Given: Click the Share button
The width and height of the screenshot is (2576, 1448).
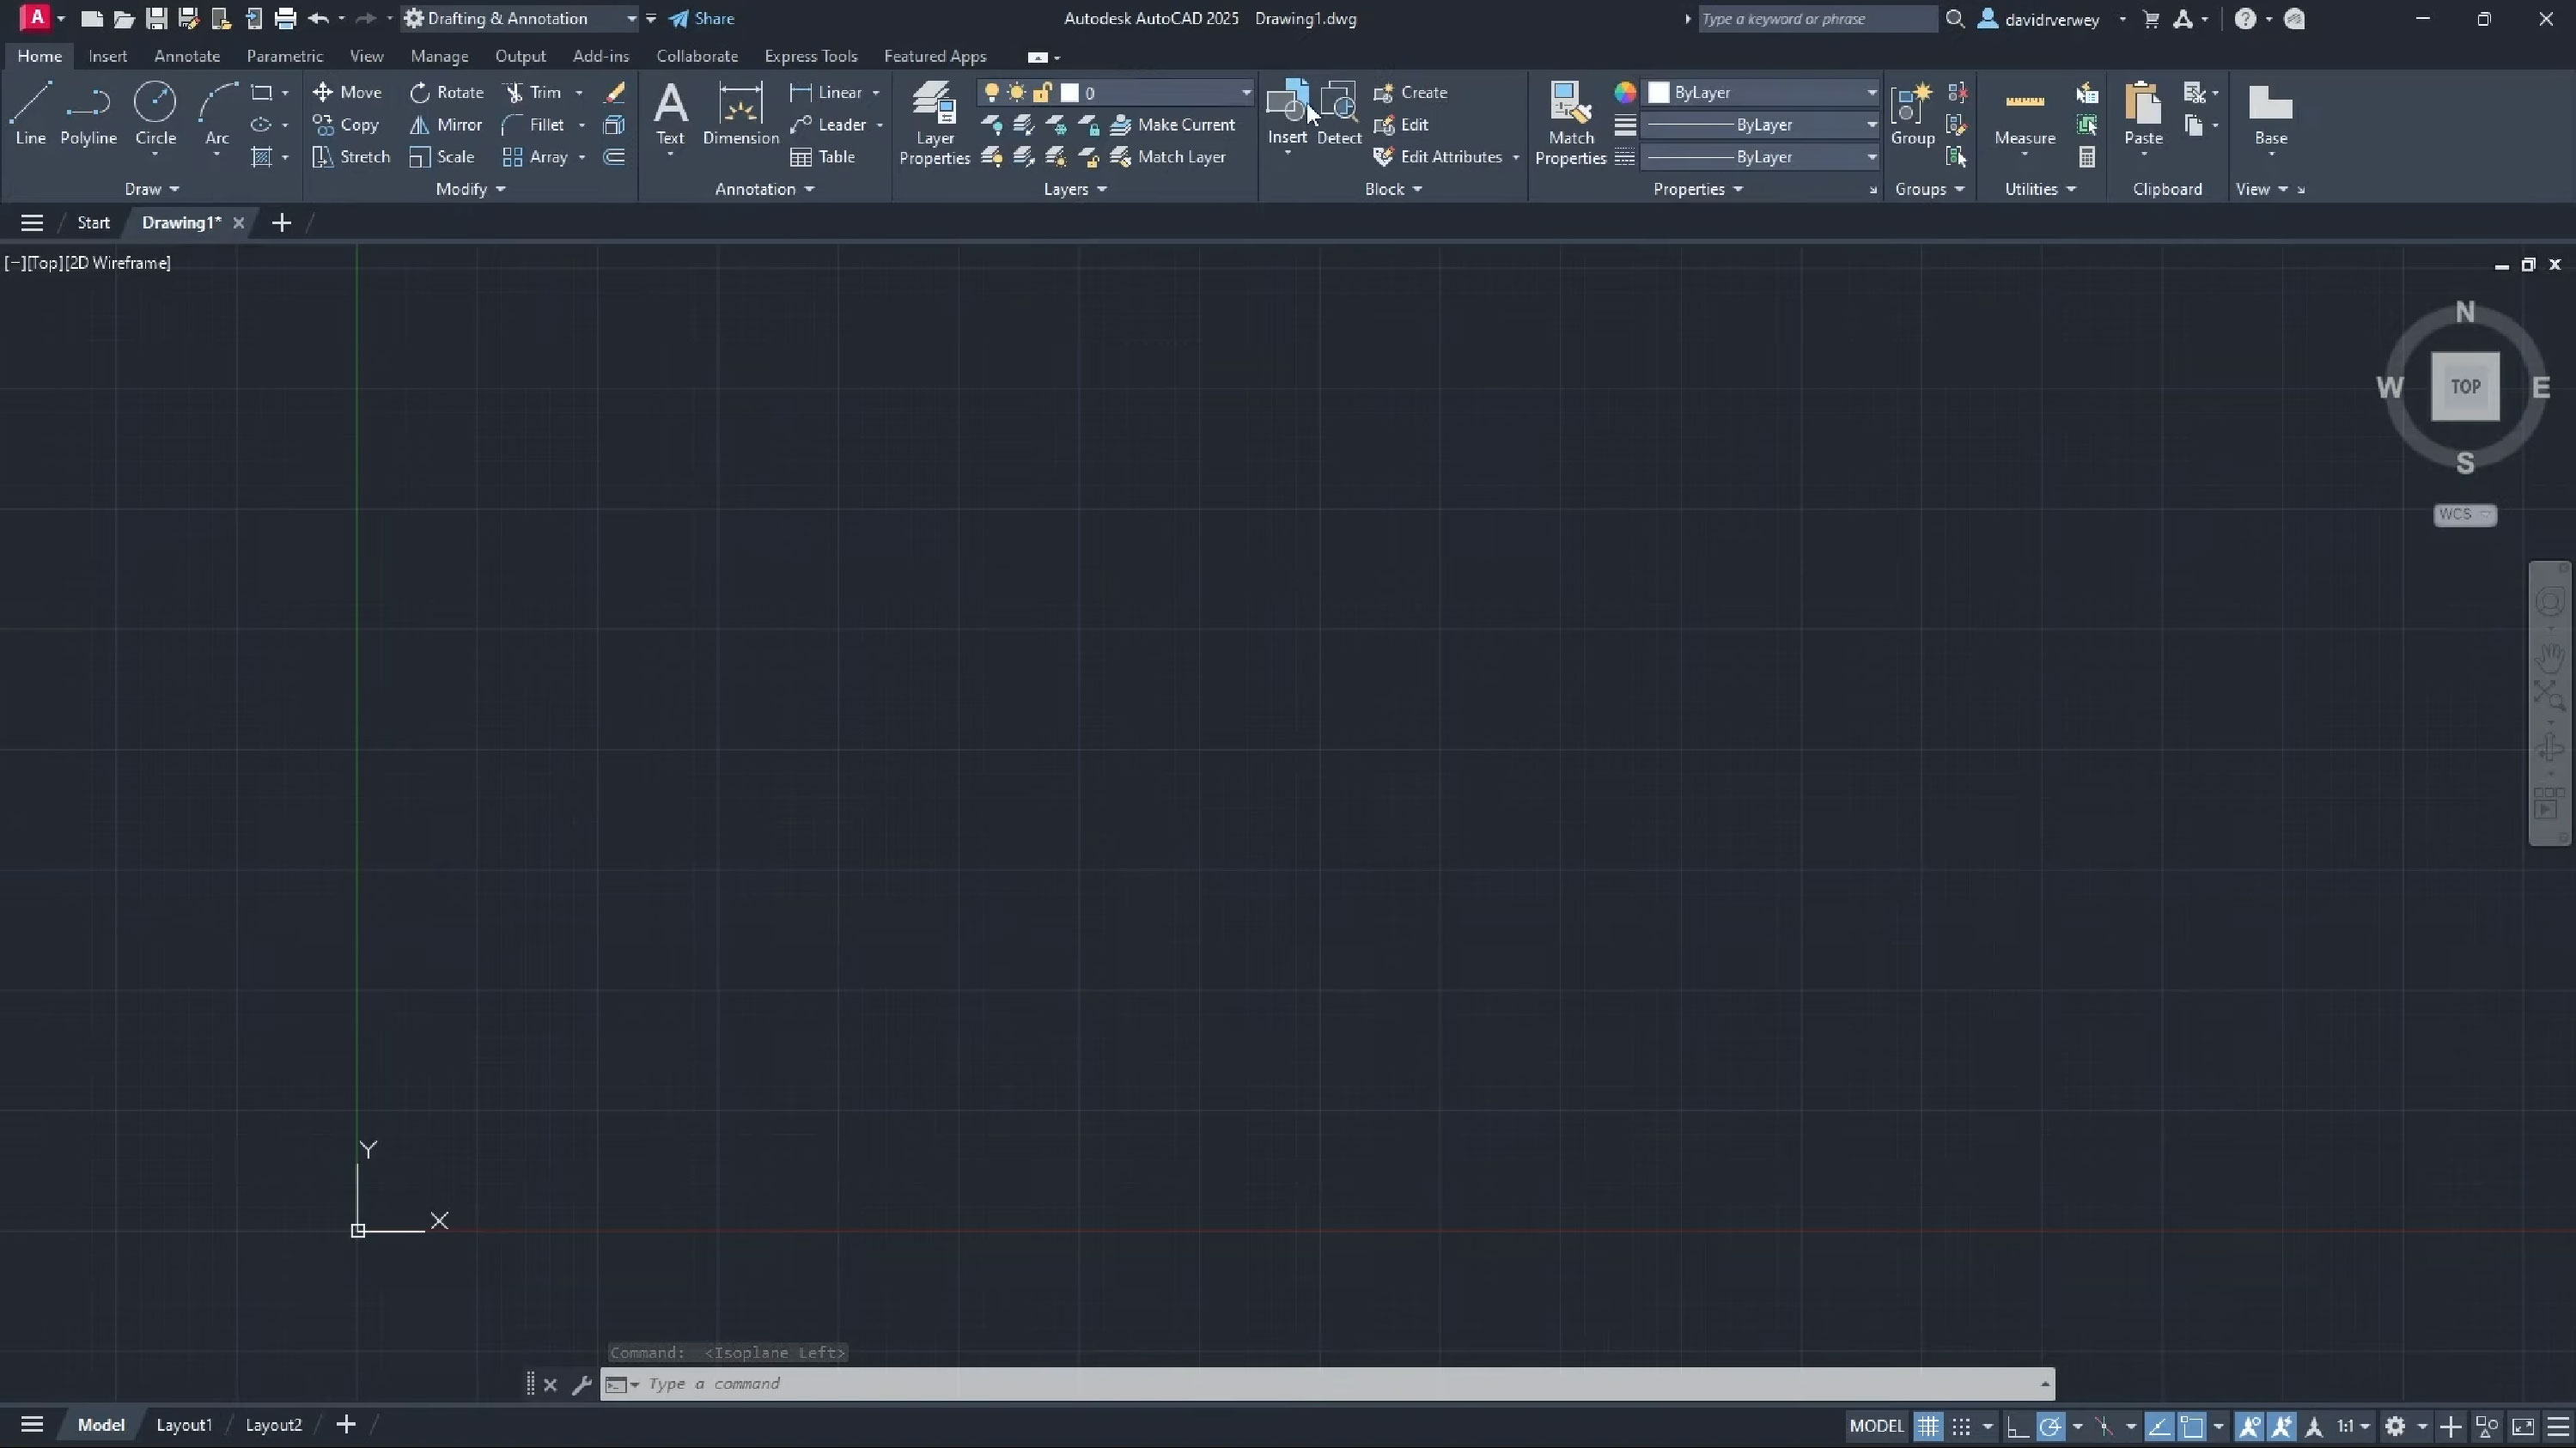Looking at the screenshot, I should coord(702,18).
